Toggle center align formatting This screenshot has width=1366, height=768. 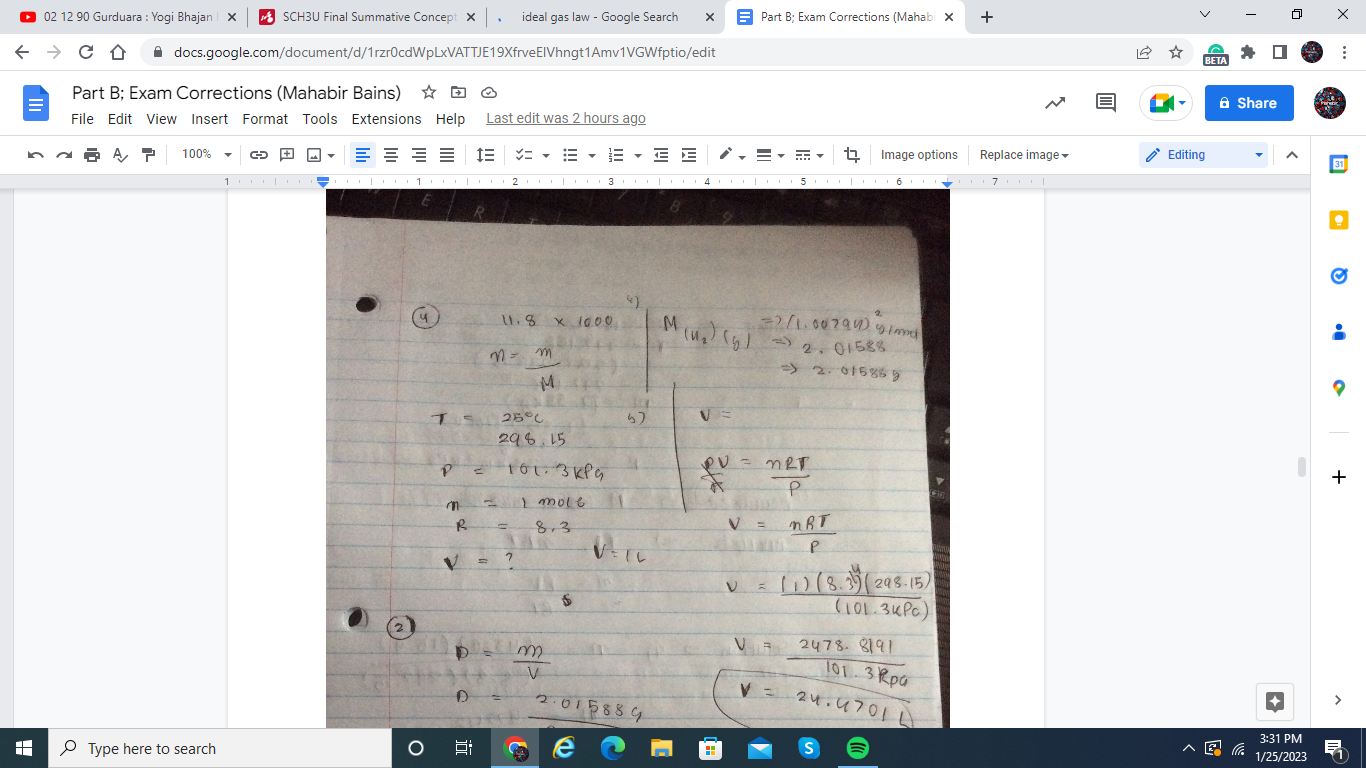pos(391,155)
